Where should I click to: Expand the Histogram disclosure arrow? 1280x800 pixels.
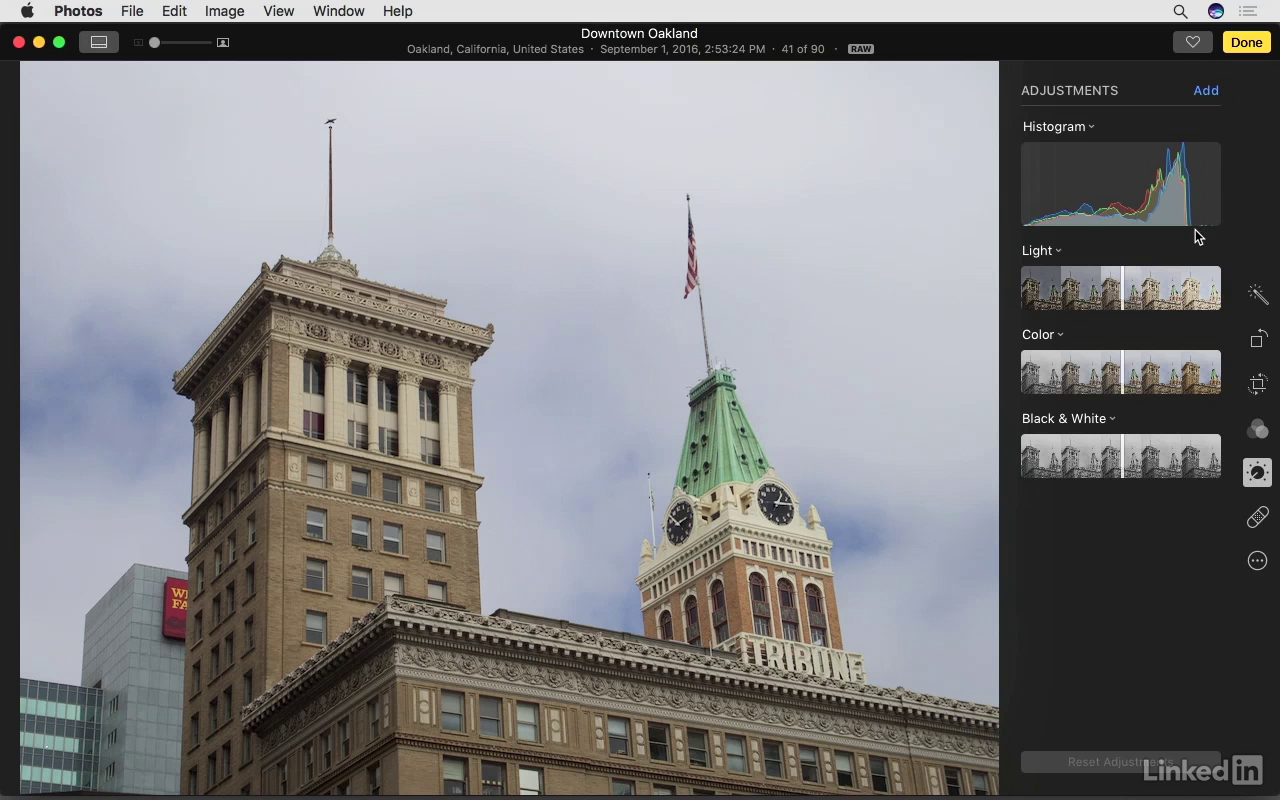coord(1091,127)
